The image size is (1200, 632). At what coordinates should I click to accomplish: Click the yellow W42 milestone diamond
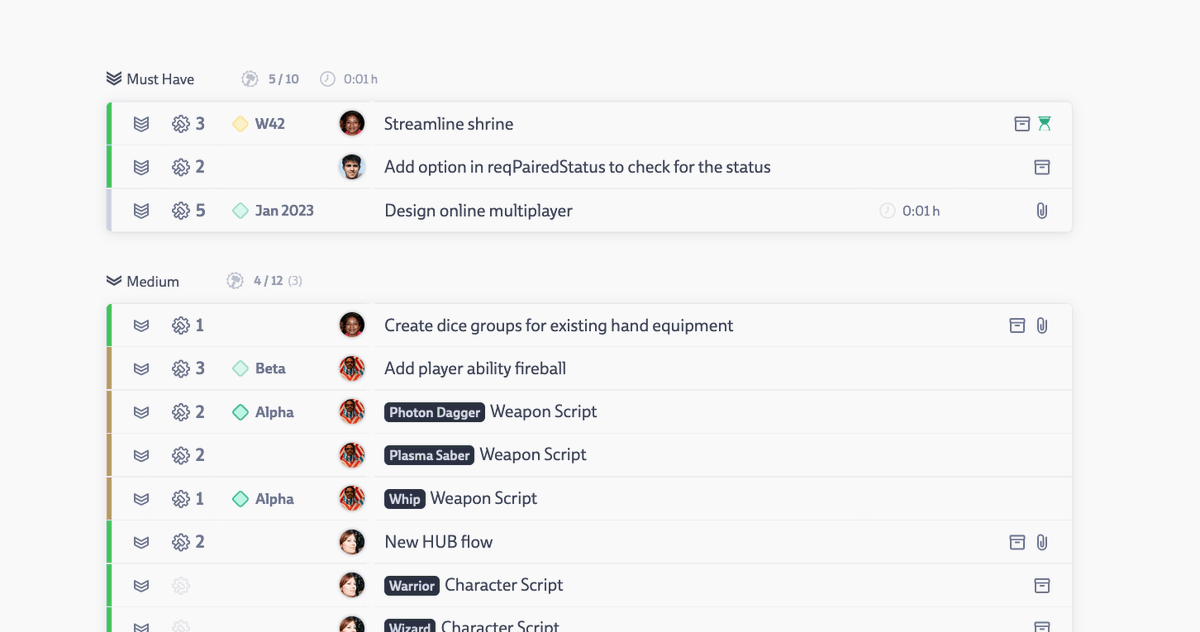pos(240,124)
